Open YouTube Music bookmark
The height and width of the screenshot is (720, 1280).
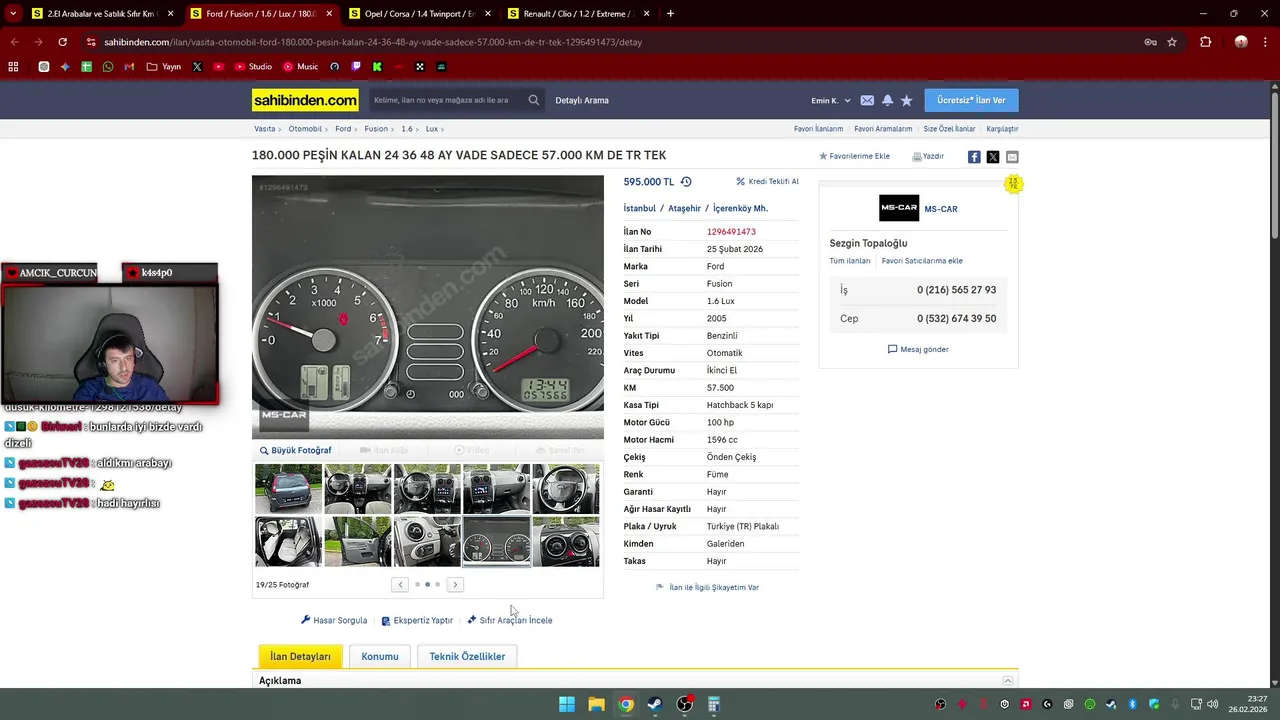[x=300, y=67]
